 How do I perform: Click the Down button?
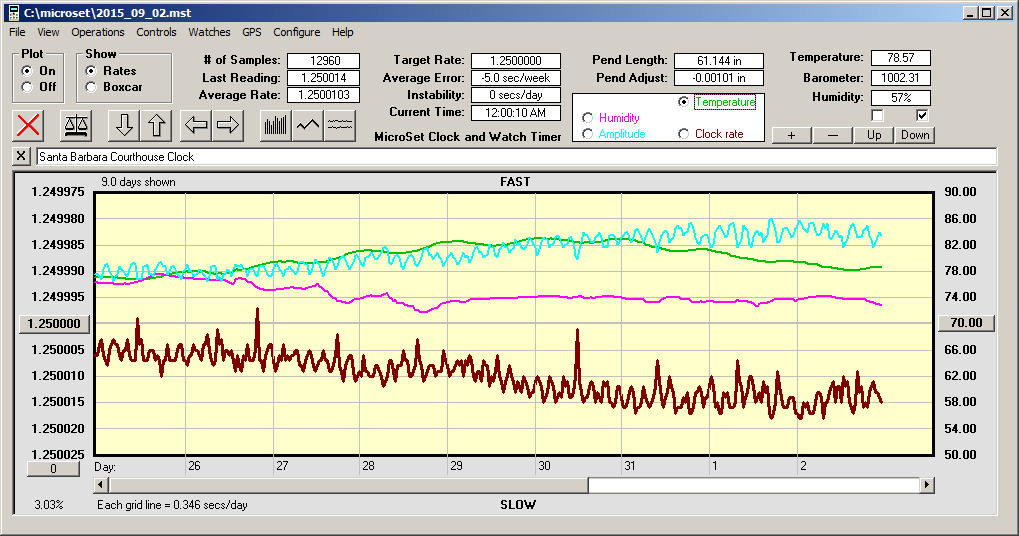click(x=915, y=135)
